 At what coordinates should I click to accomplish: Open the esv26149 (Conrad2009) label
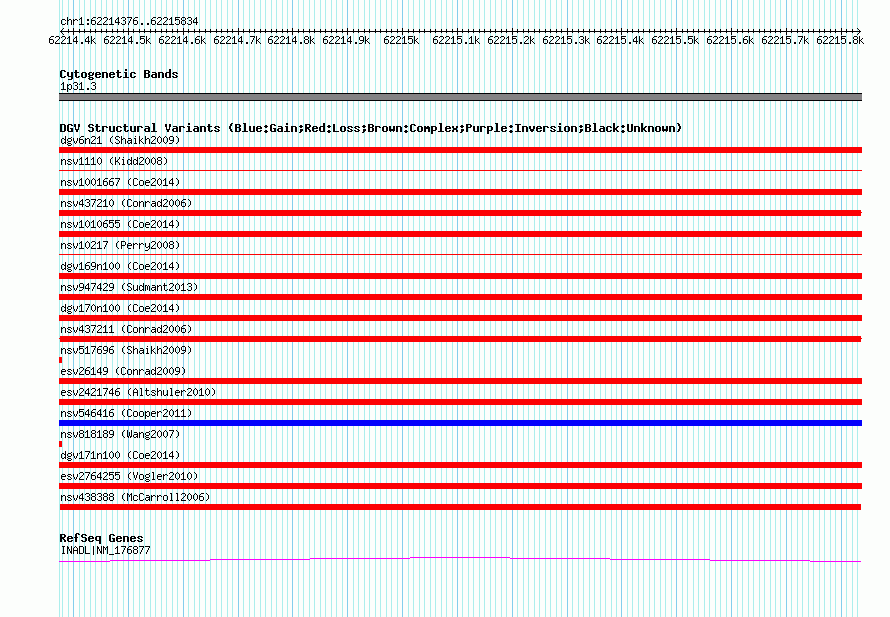pos(123,371)
